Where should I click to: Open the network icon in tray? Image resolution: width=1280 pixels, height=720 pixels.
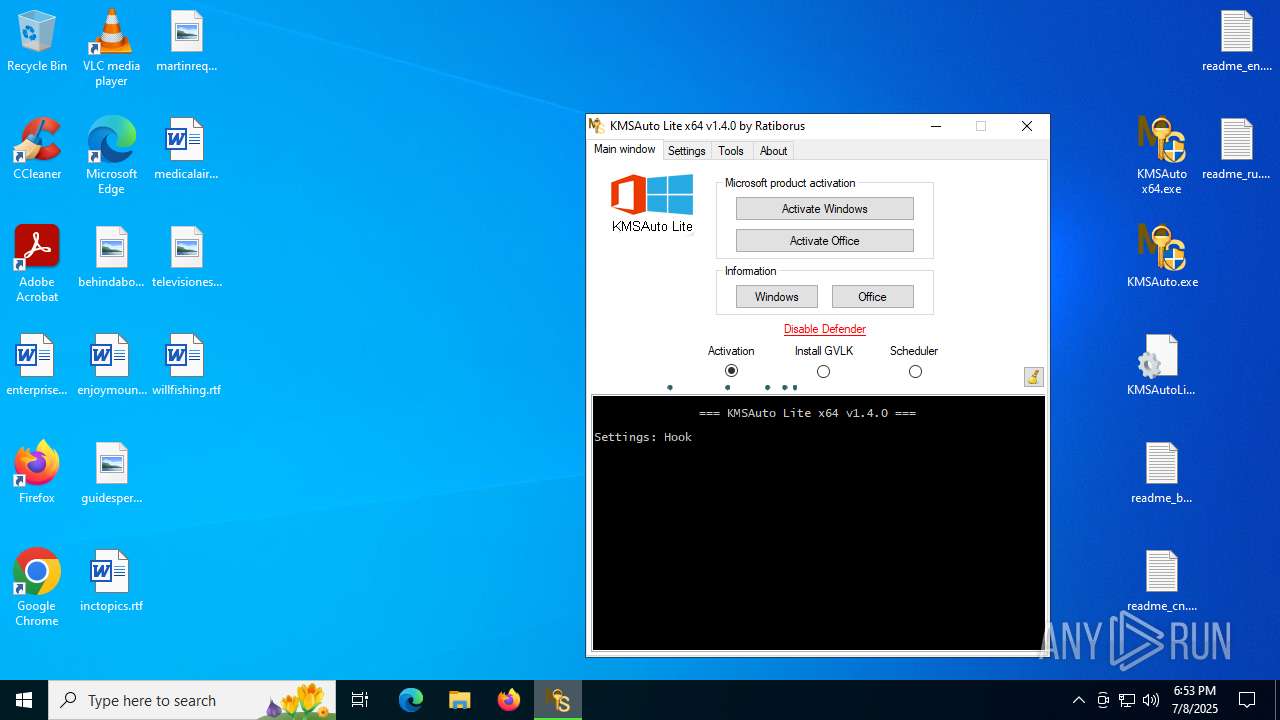[x=1127, y=700]
